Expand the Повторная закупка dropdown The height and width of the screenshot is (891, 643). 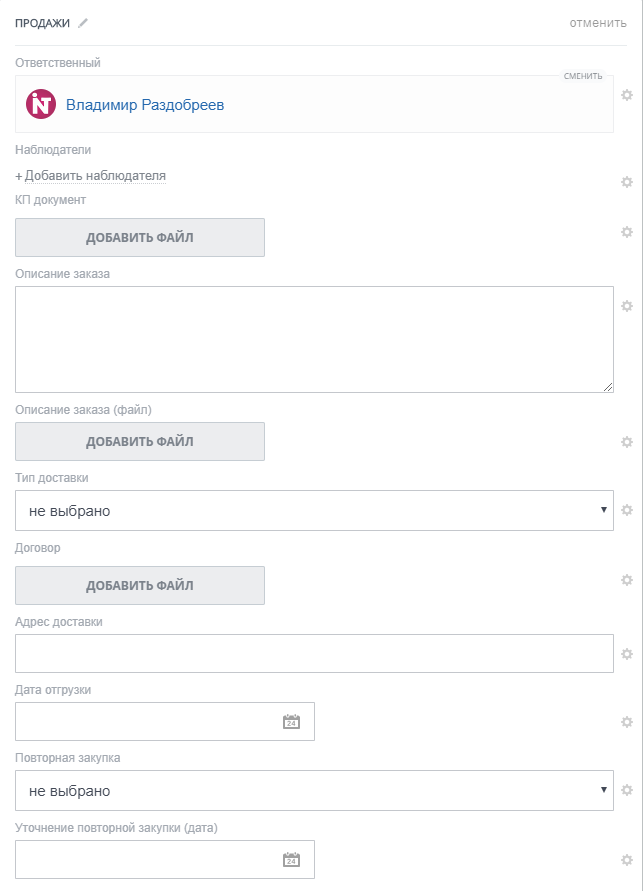pos(314,791)
